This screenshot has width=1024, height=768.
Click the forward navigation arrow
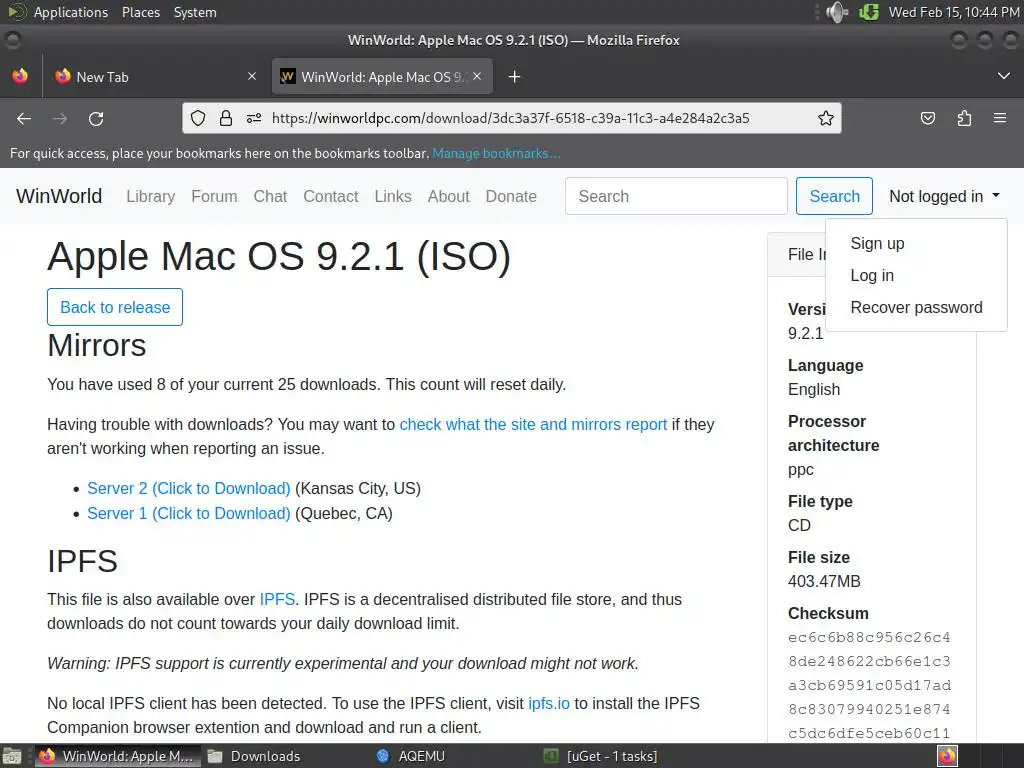point(60,118)
